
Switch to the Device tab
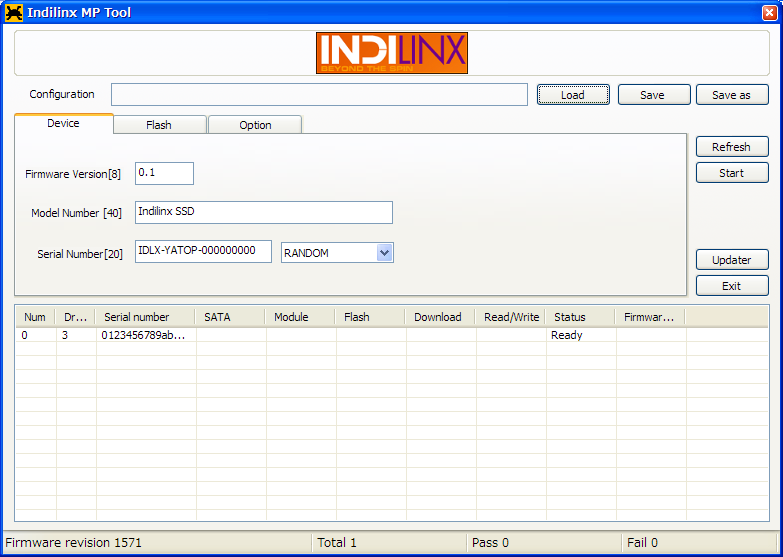click(64, 123)
